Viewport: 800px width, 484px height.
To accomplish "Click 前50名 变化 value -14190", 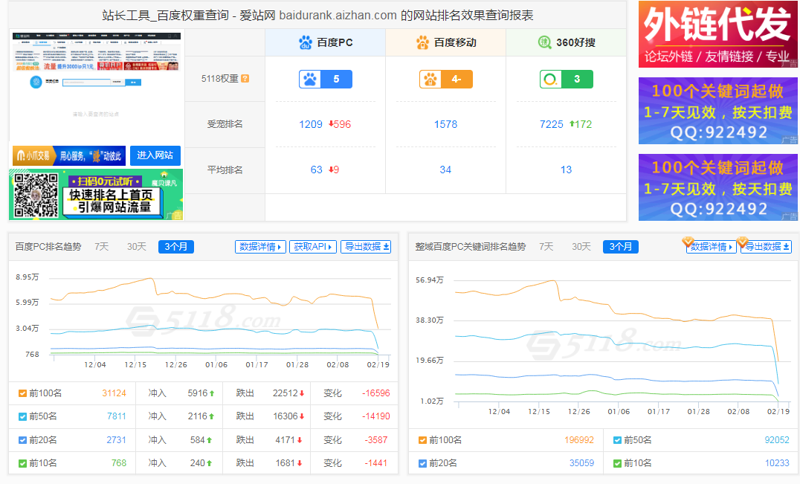I will coord(376,417).
